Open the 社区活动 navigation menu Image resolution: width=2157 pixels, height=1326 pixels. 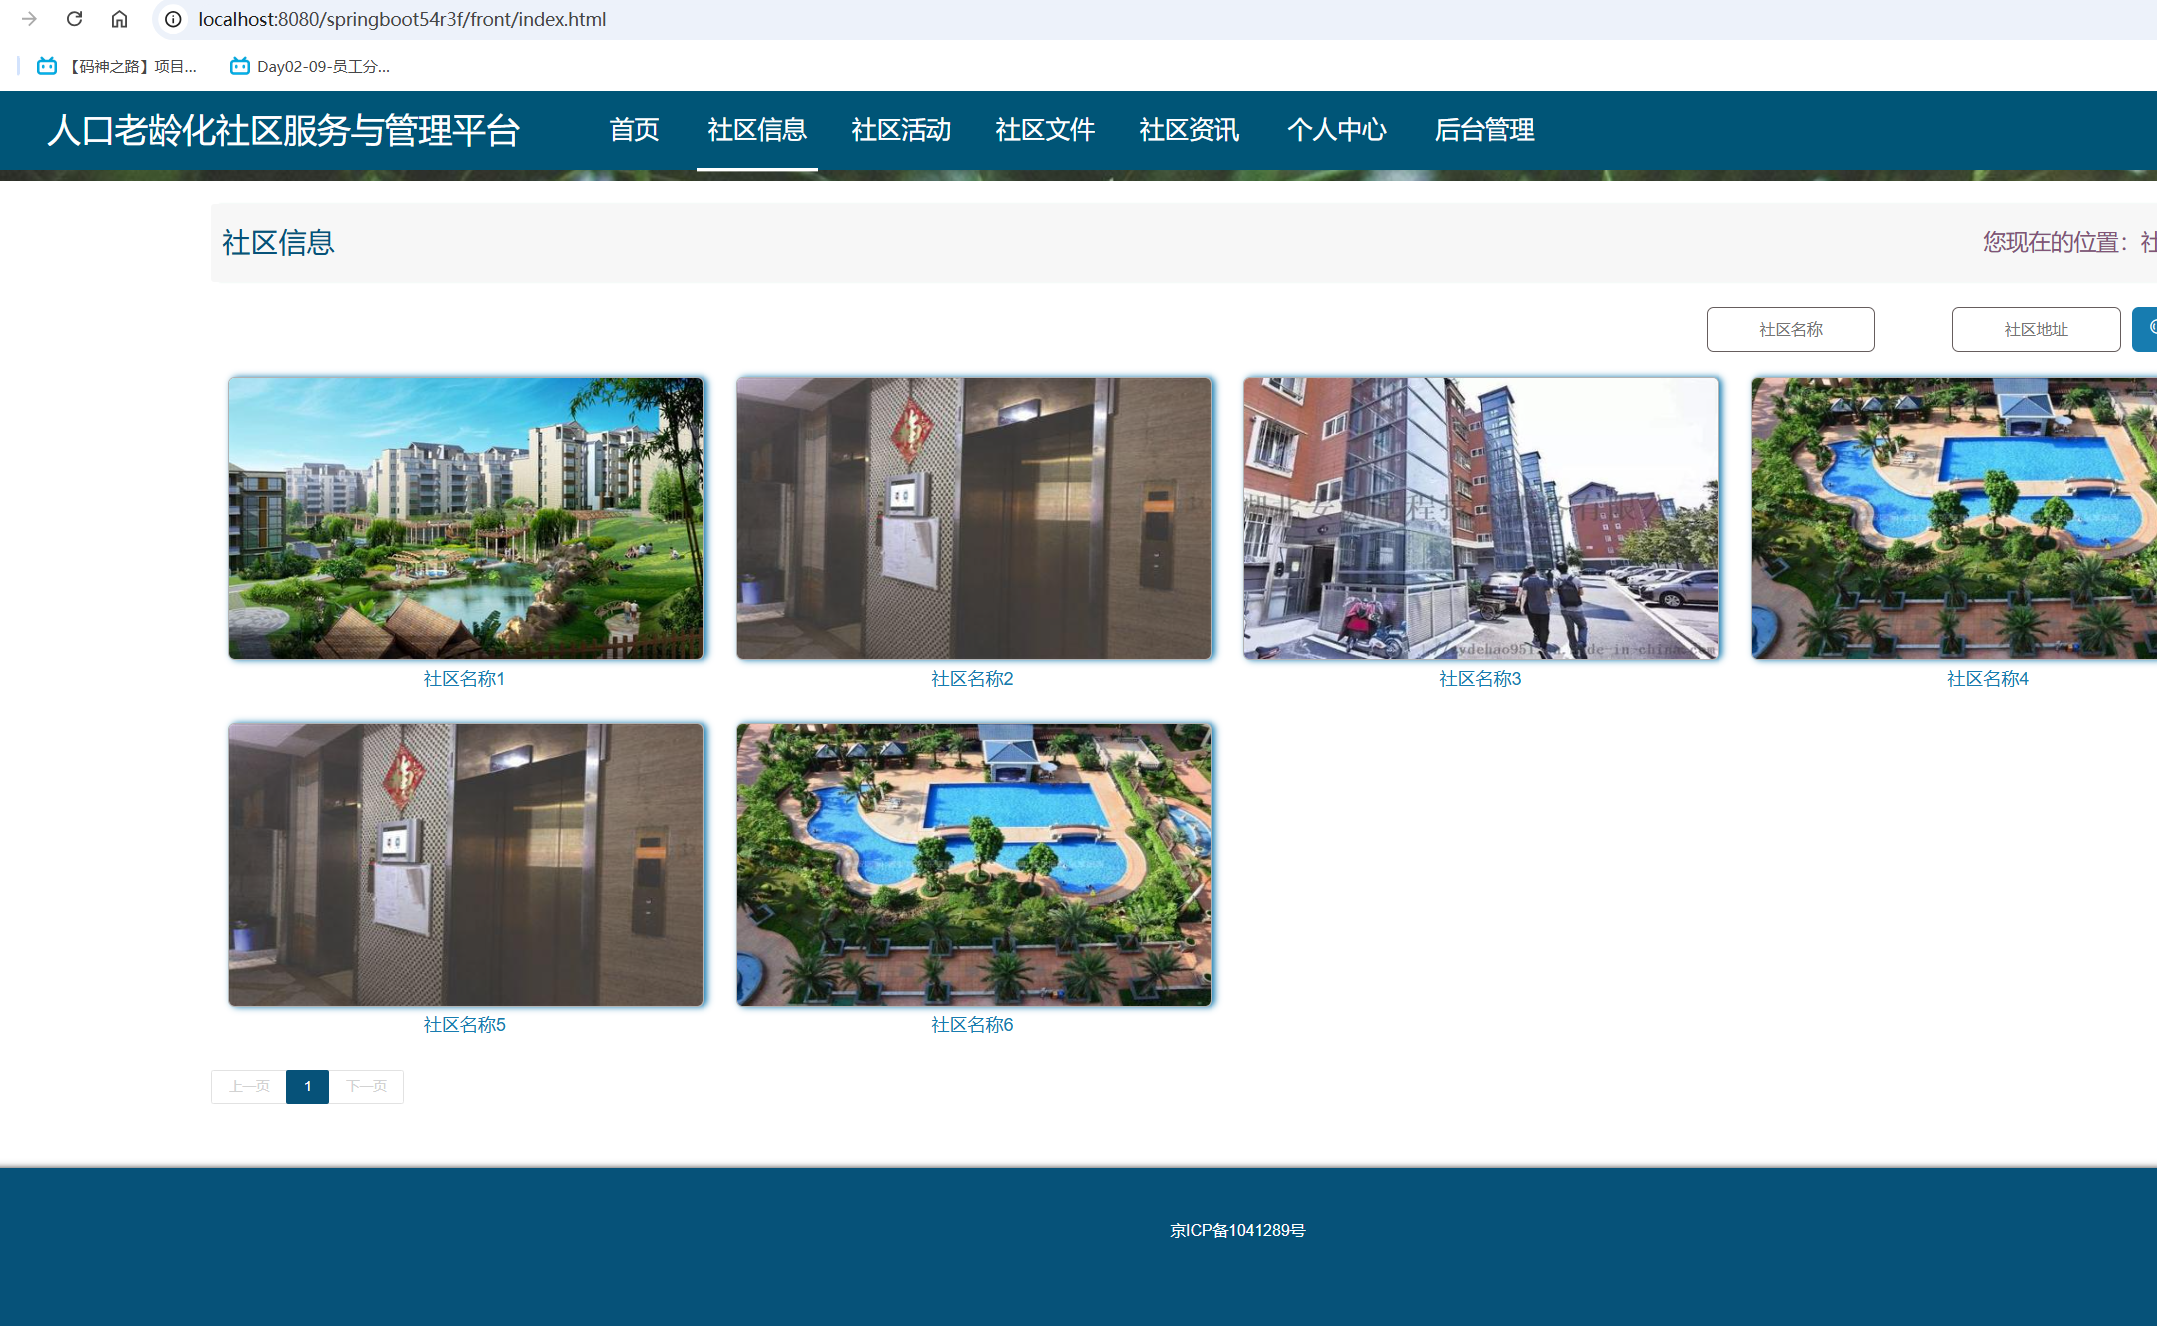pyautogui.click(x=901, y=130)
